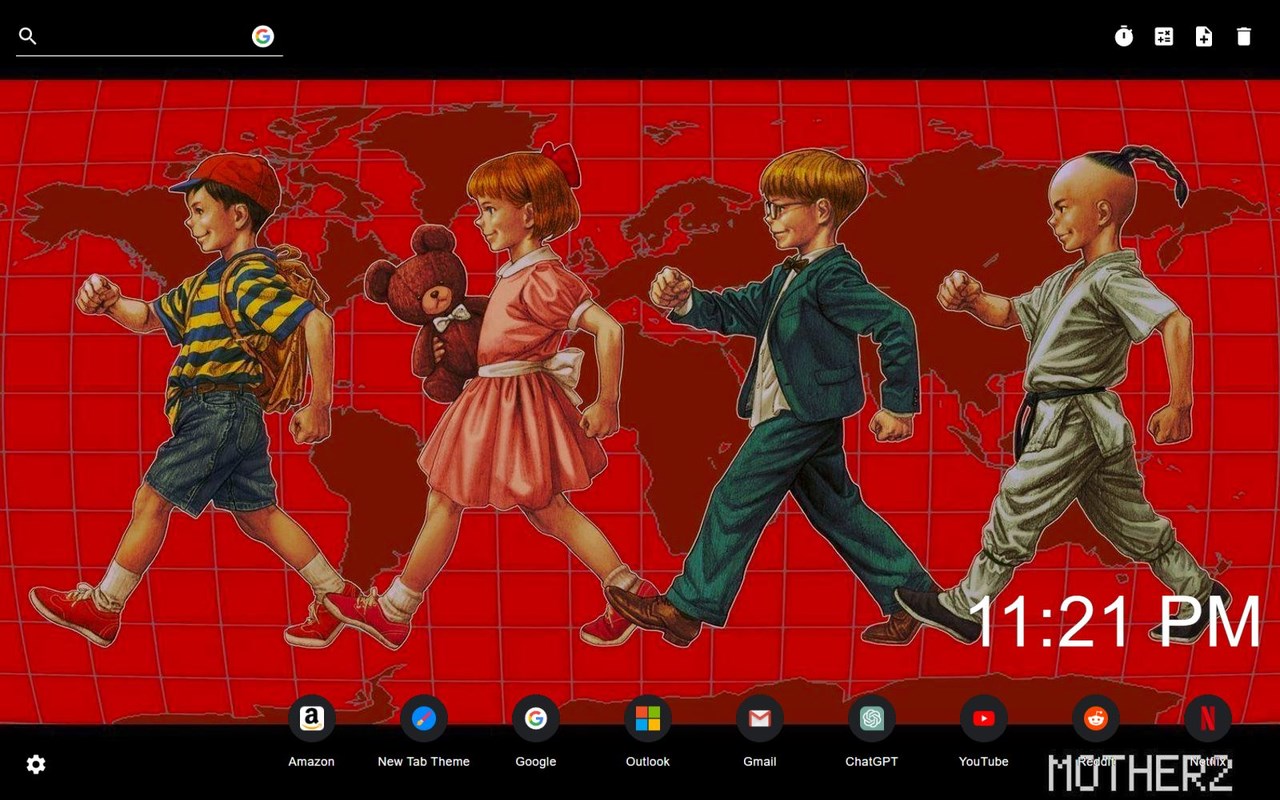
Task: Launch the ChatGPT shortcut
Action: point(872,719)
